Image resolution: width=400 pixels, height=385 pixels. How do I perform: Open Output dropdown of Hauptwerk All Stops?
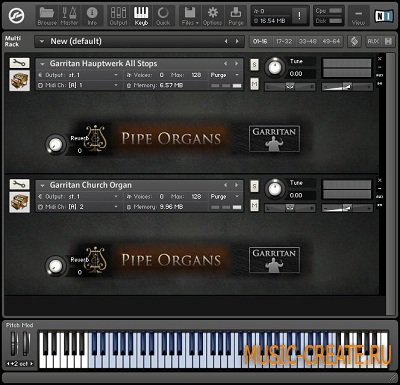tap(78, 75)
